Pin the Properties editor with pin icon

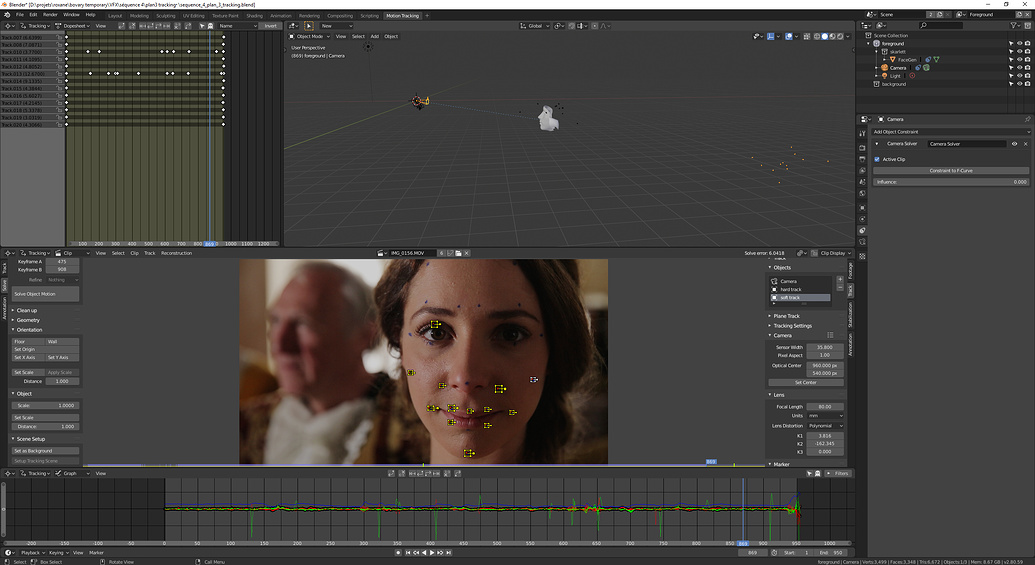(1027, 119)
